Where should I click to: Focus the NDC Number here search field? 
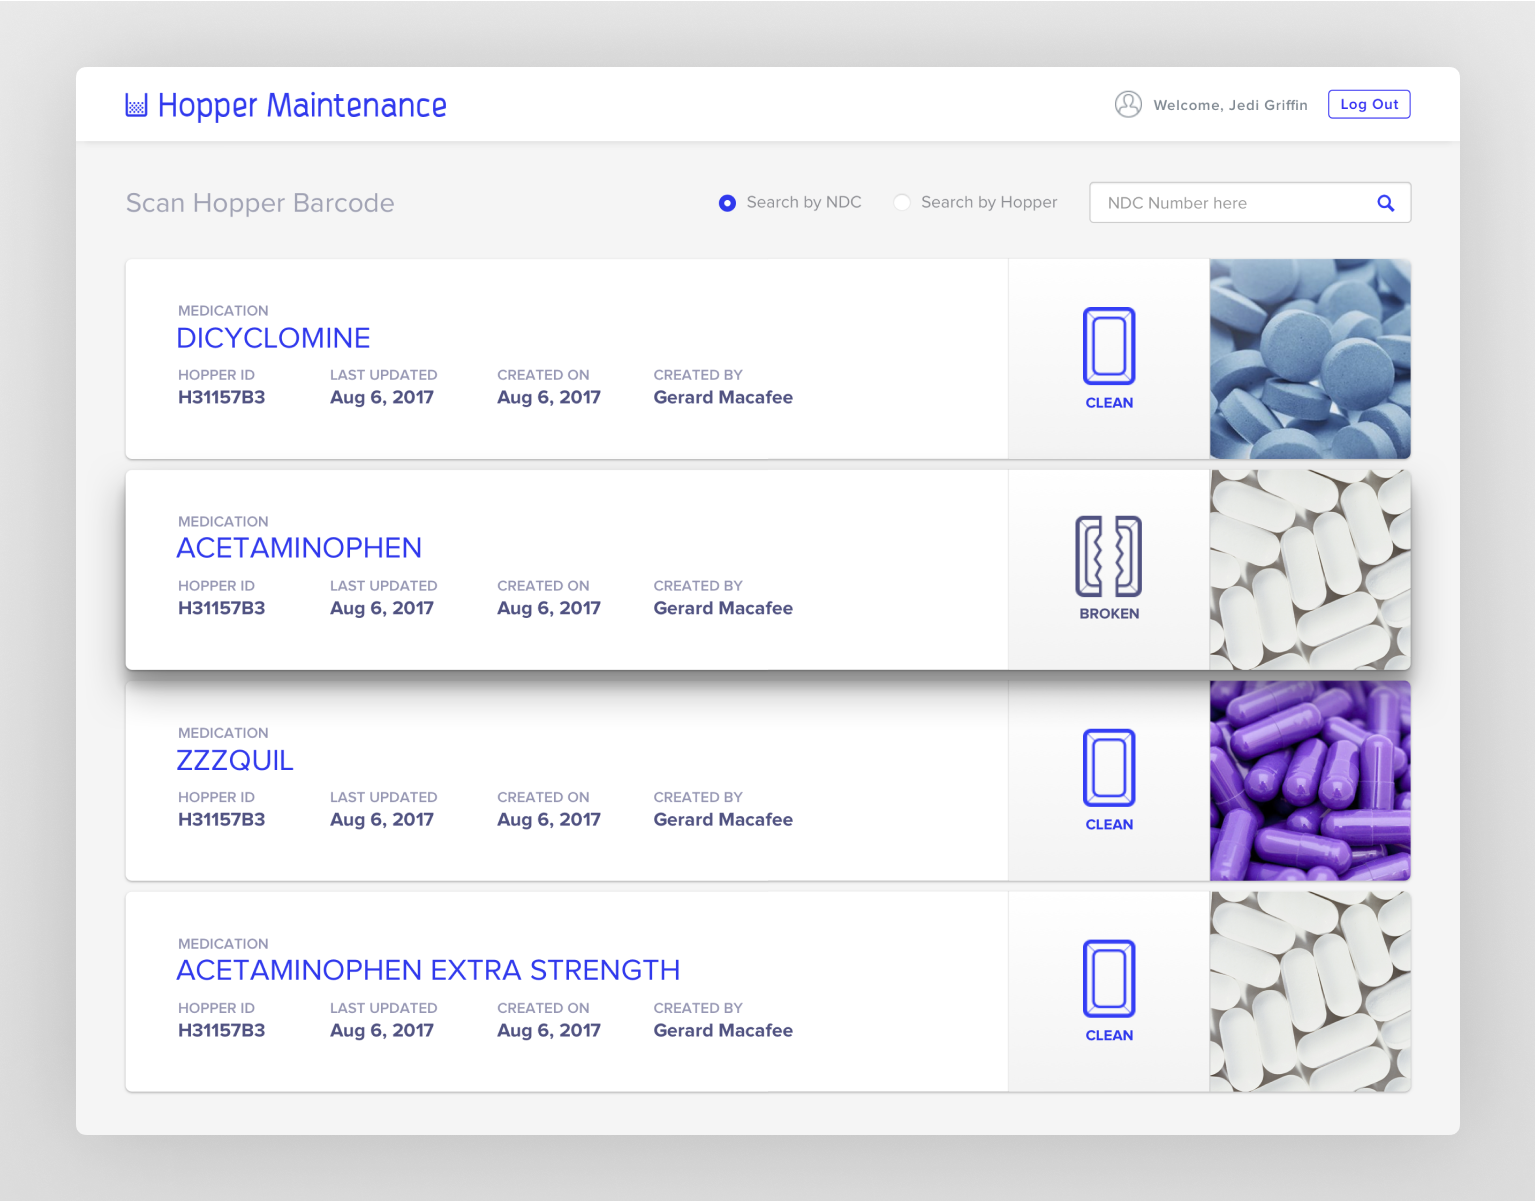click(1250, 203)
